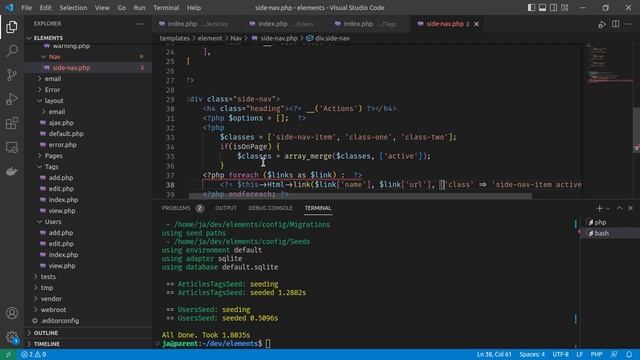Image resolution: width=640 pixels, height=360 pixels.
Task: Open the Explorer view in activity bar
Action: [x=12, y=27]
